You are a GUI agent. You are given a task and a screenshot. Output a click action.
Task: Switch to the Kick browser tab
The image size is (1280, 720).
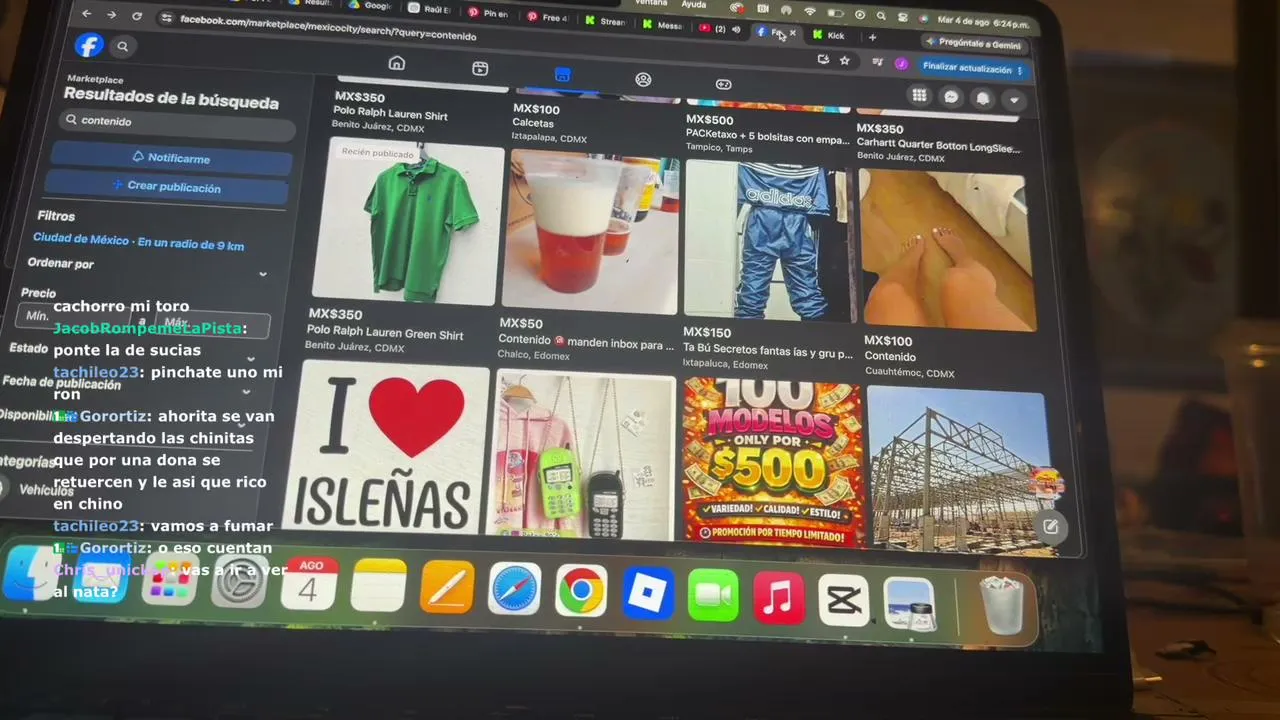pos(830,35)
